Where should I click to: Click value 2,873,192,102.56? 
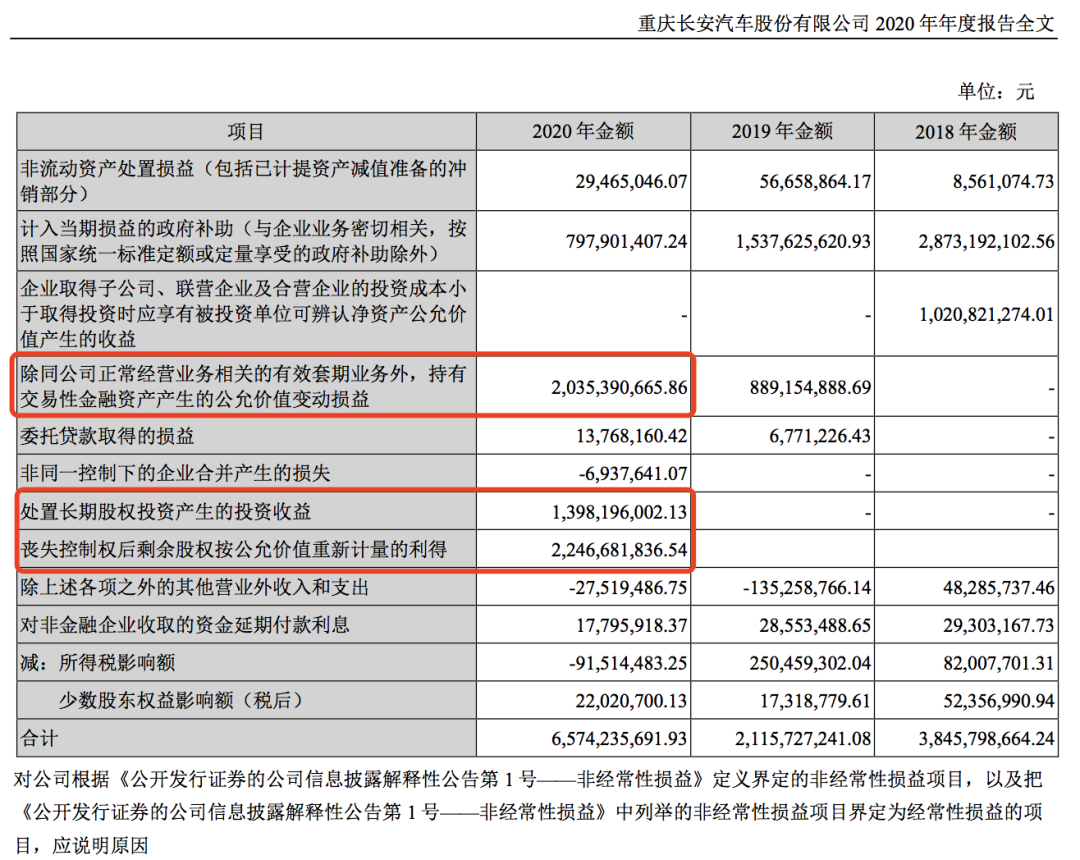[x=986, y=242]
